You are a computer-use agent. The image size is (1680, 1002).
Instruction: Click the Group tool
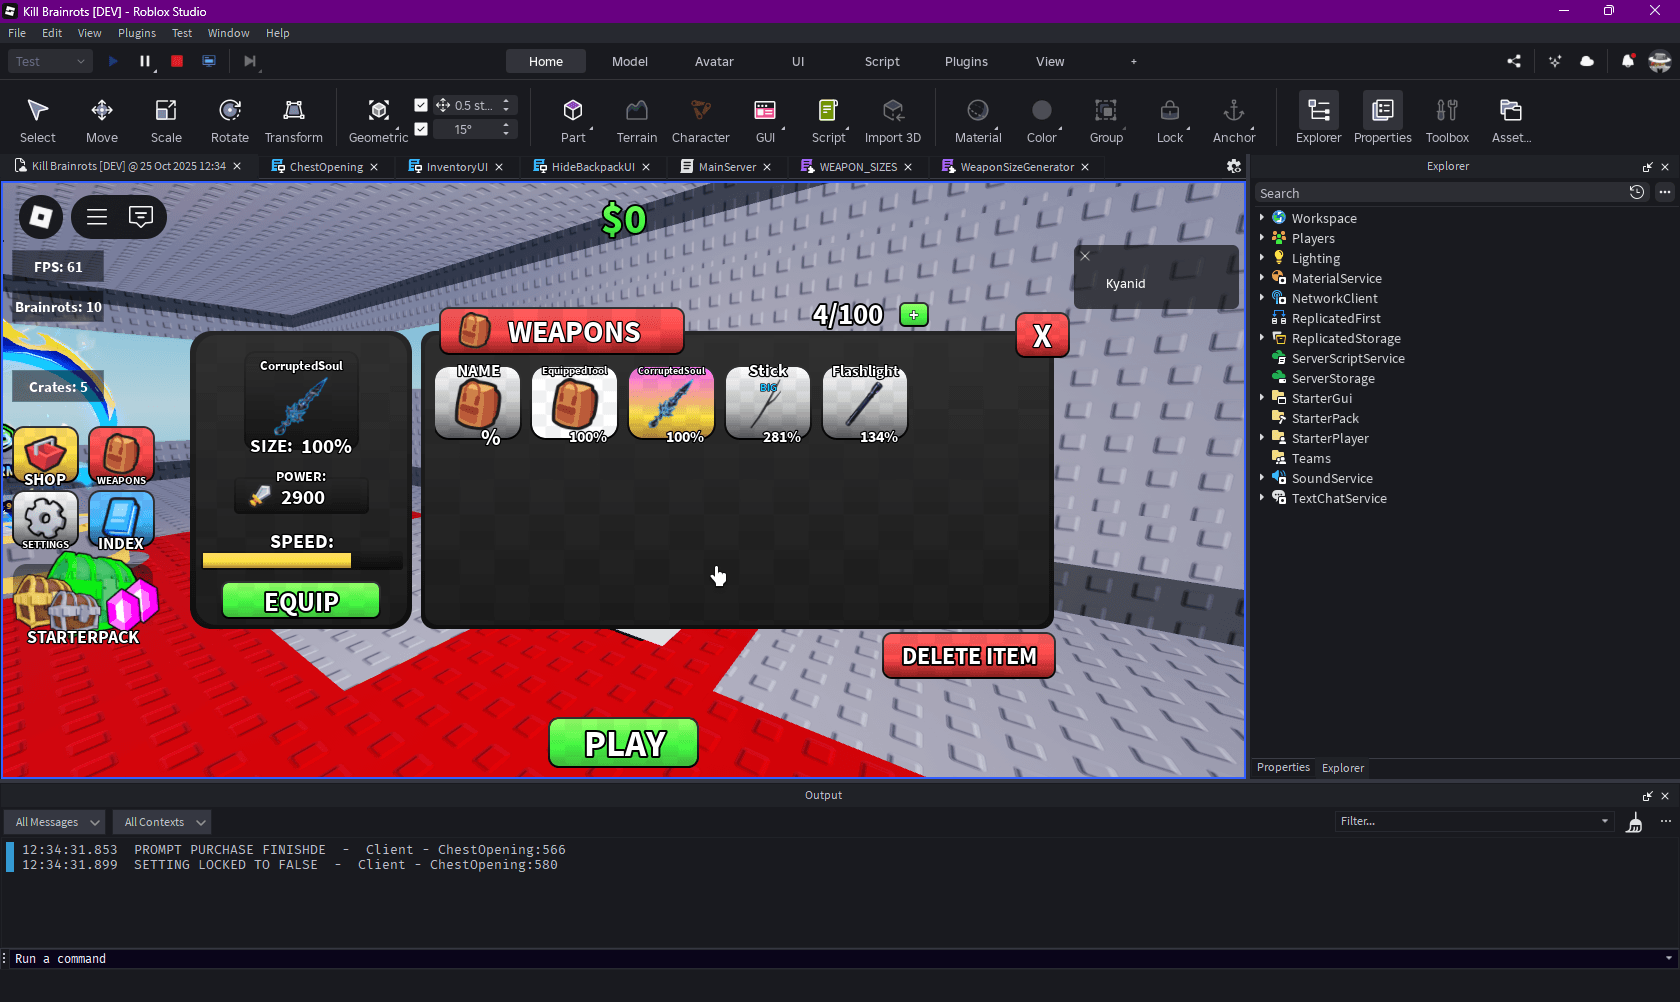pos(1106,120)
